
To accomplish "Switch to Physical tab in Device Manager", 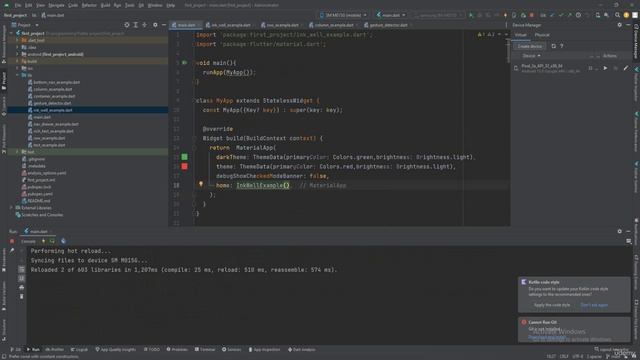I will pos(542,35).
